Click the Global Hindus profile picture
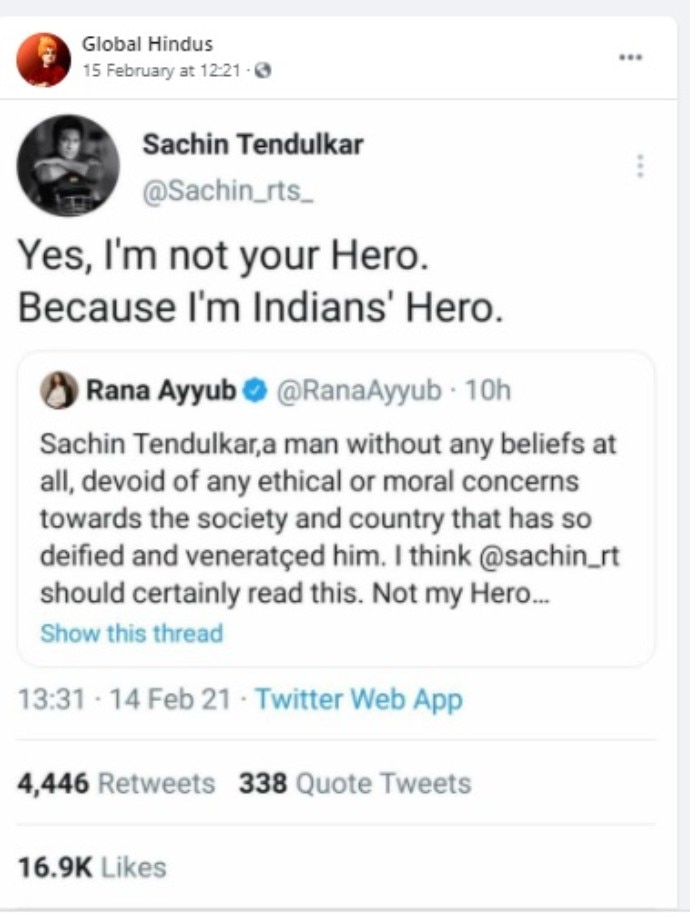The image size is (690, 919). 43,59
